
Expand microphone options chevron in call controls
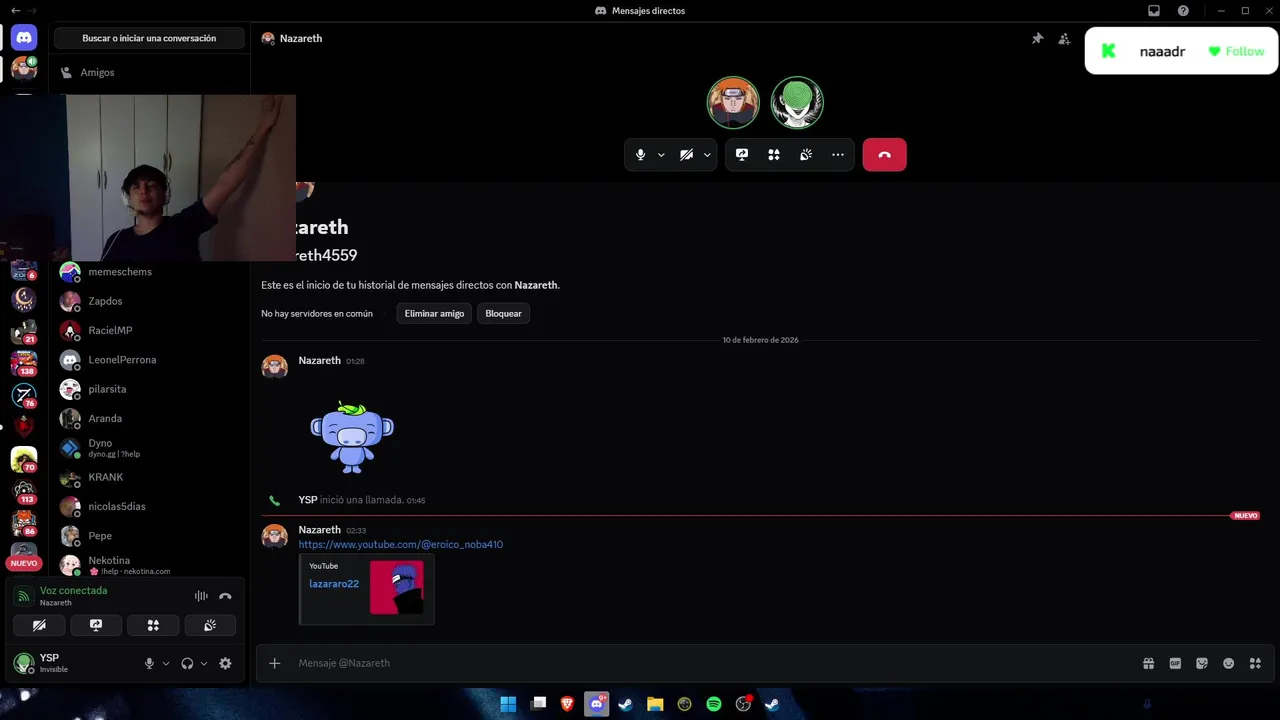tap(661, 155)
